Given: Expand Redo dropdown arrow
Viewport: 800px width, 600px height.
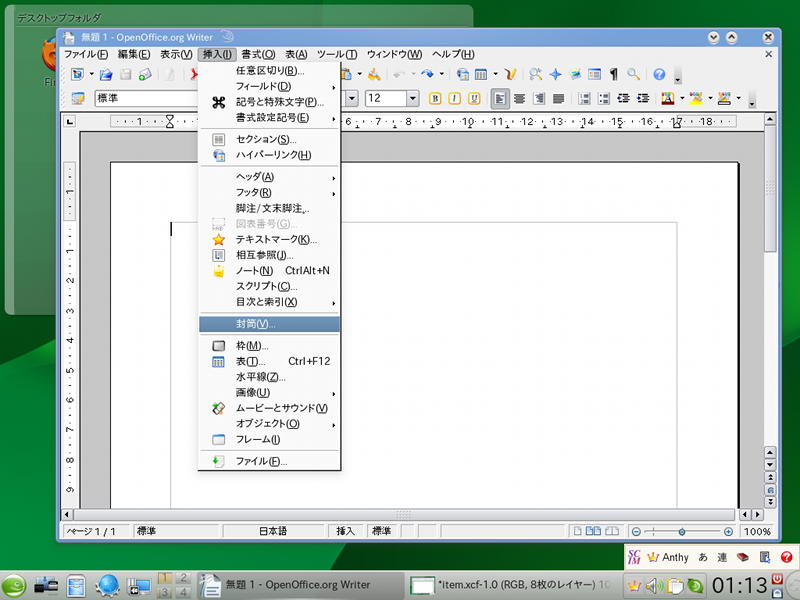Looking at the screenshot, I should coord(441,74).
